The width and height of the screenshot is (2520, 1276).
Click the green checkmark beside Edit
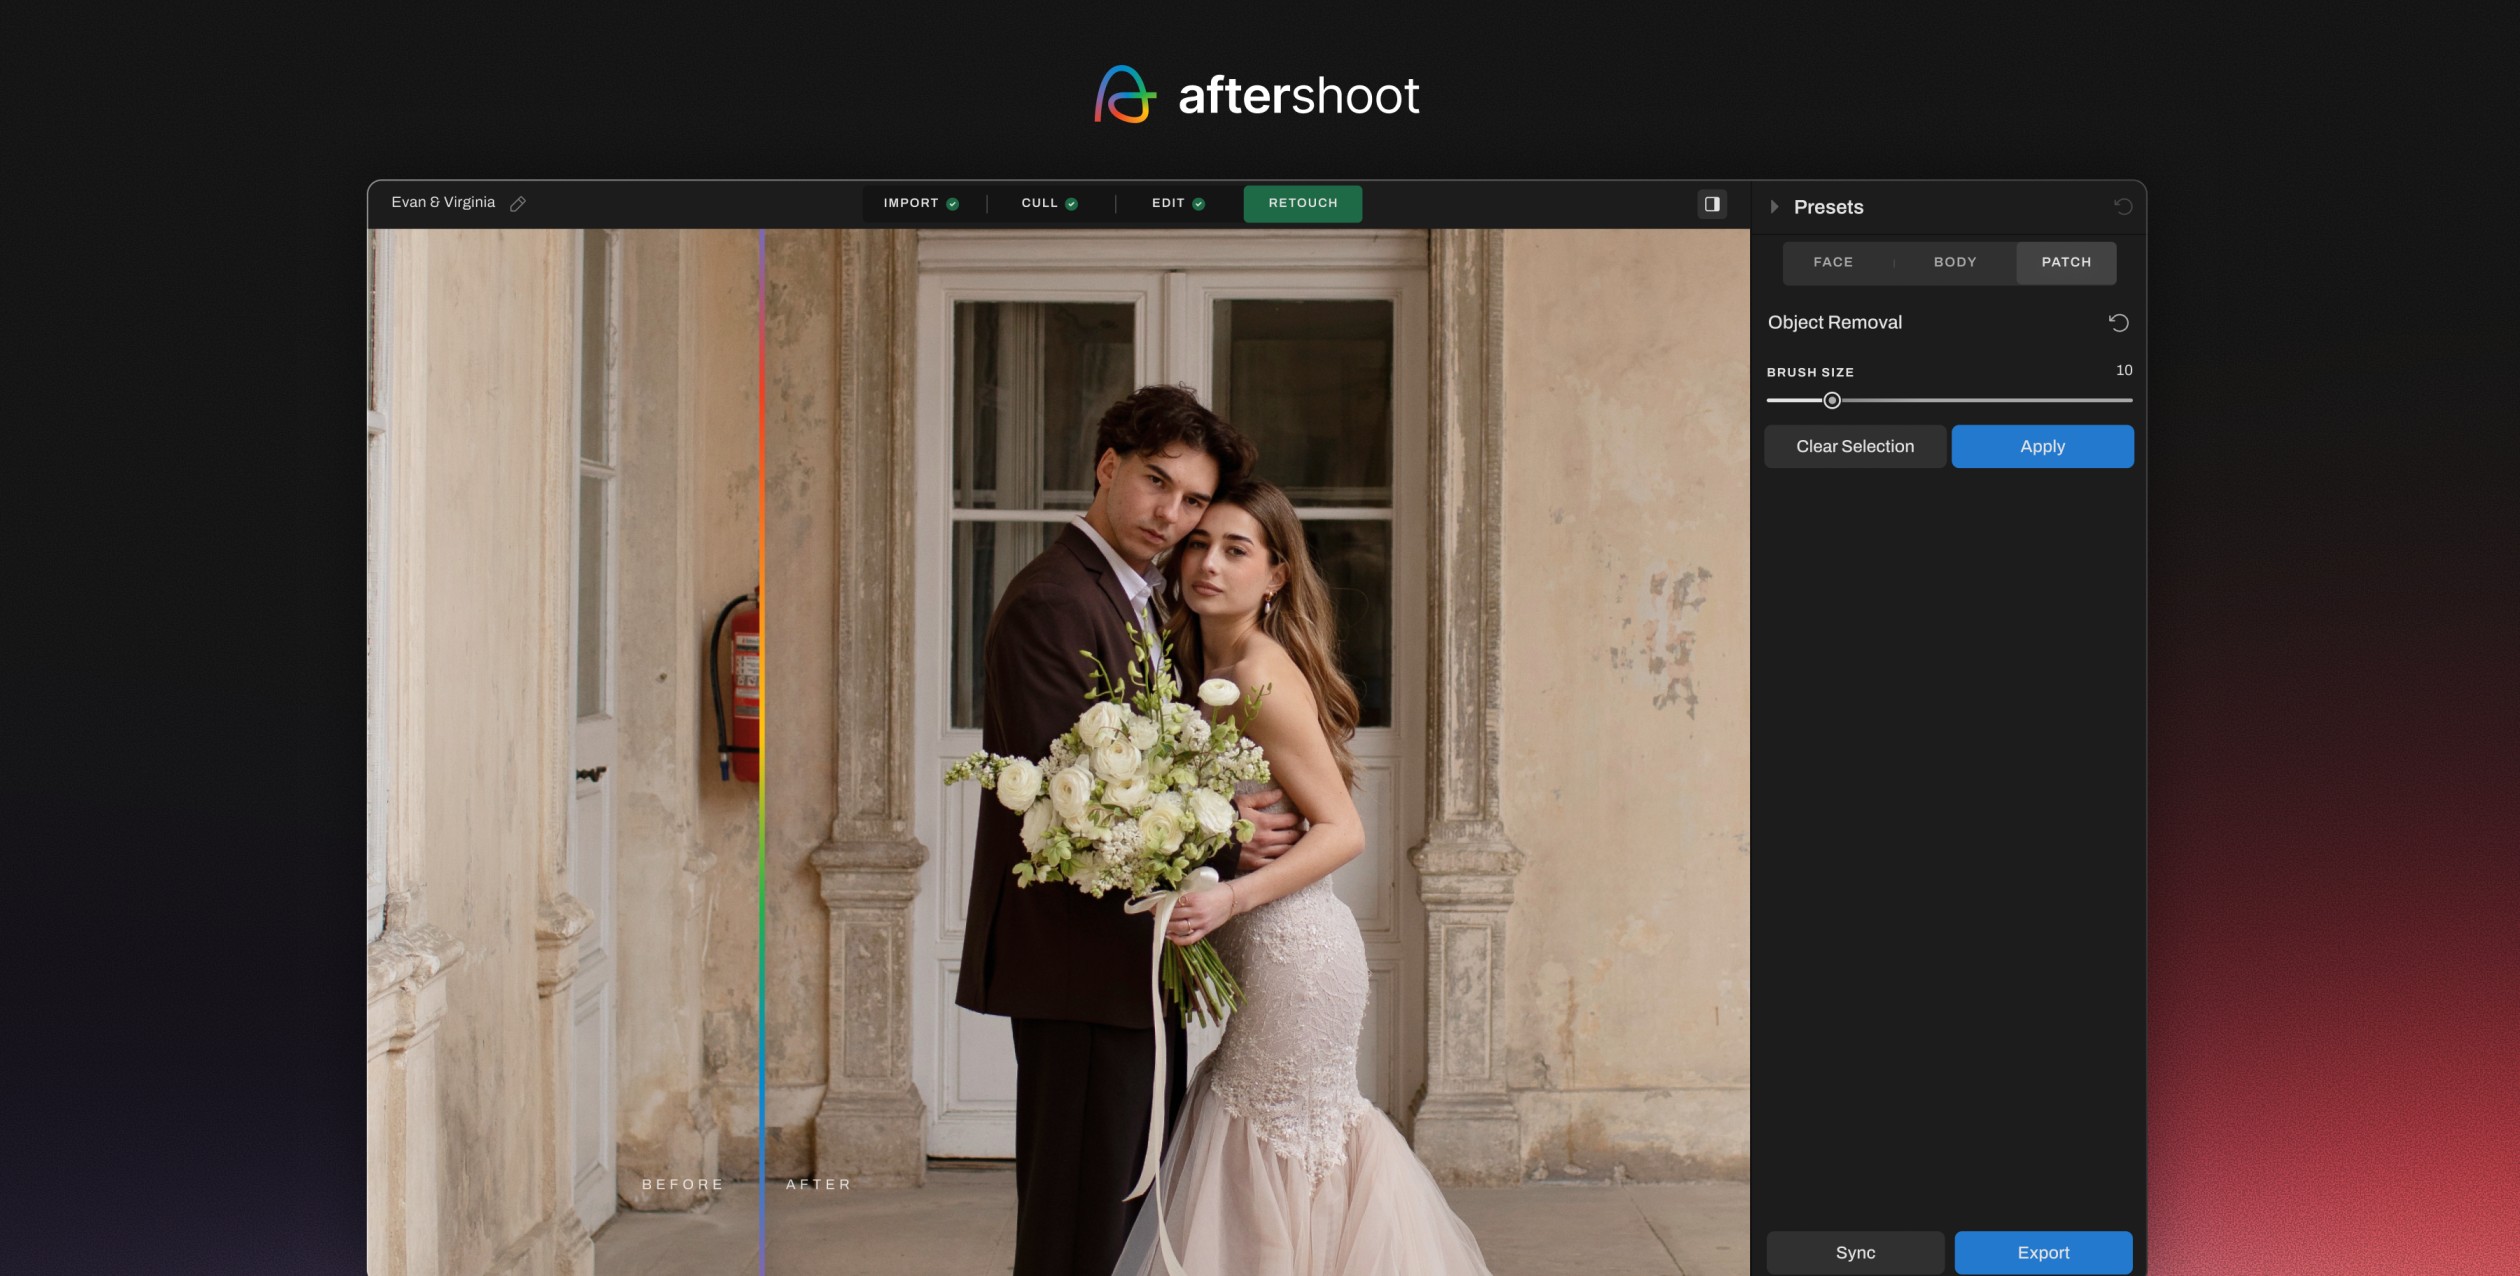pyautogui.click(x=1198, y=204)
